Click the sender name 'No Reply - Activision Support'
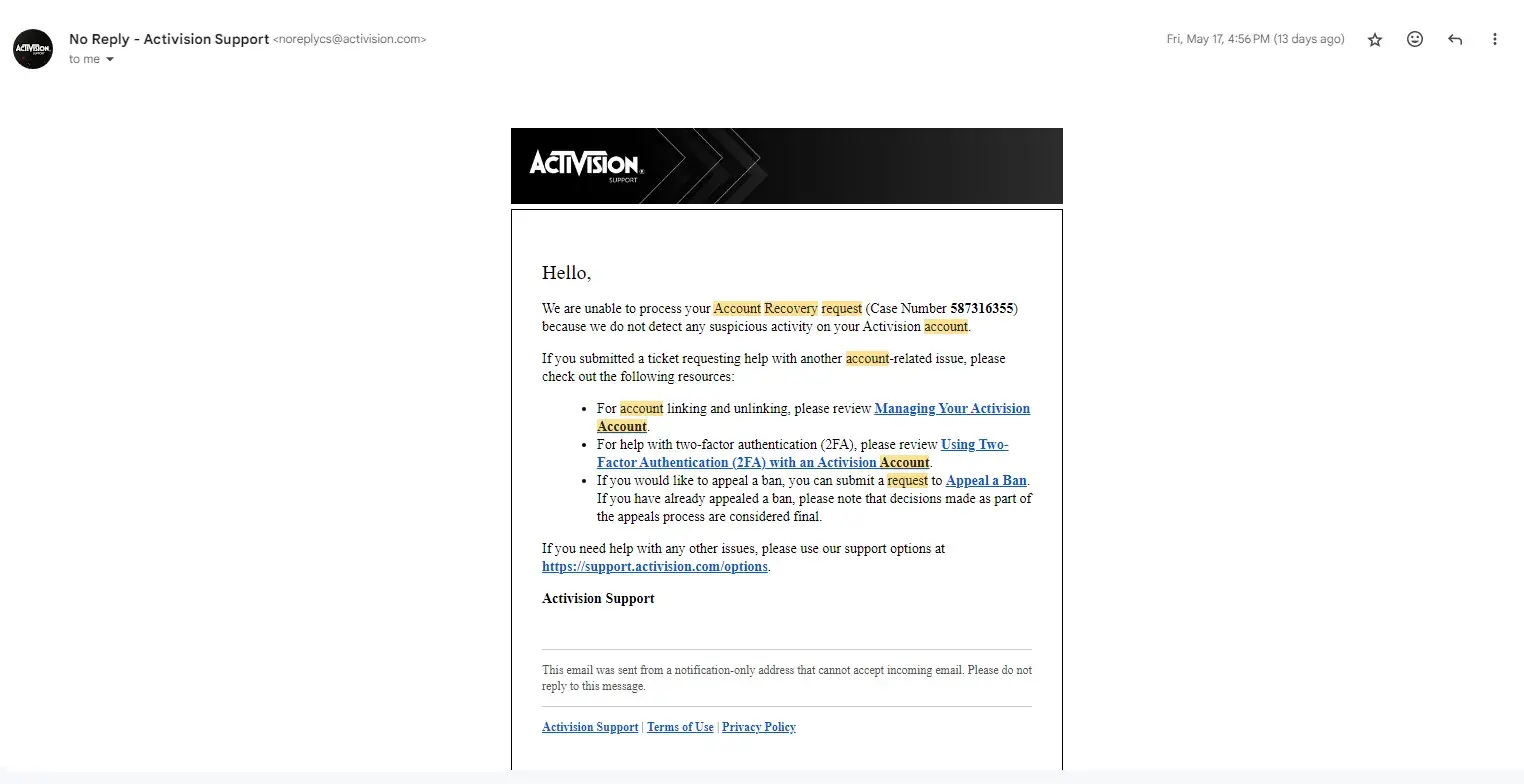The height and width of the screenshot is (784, 1524). point(169,39)
